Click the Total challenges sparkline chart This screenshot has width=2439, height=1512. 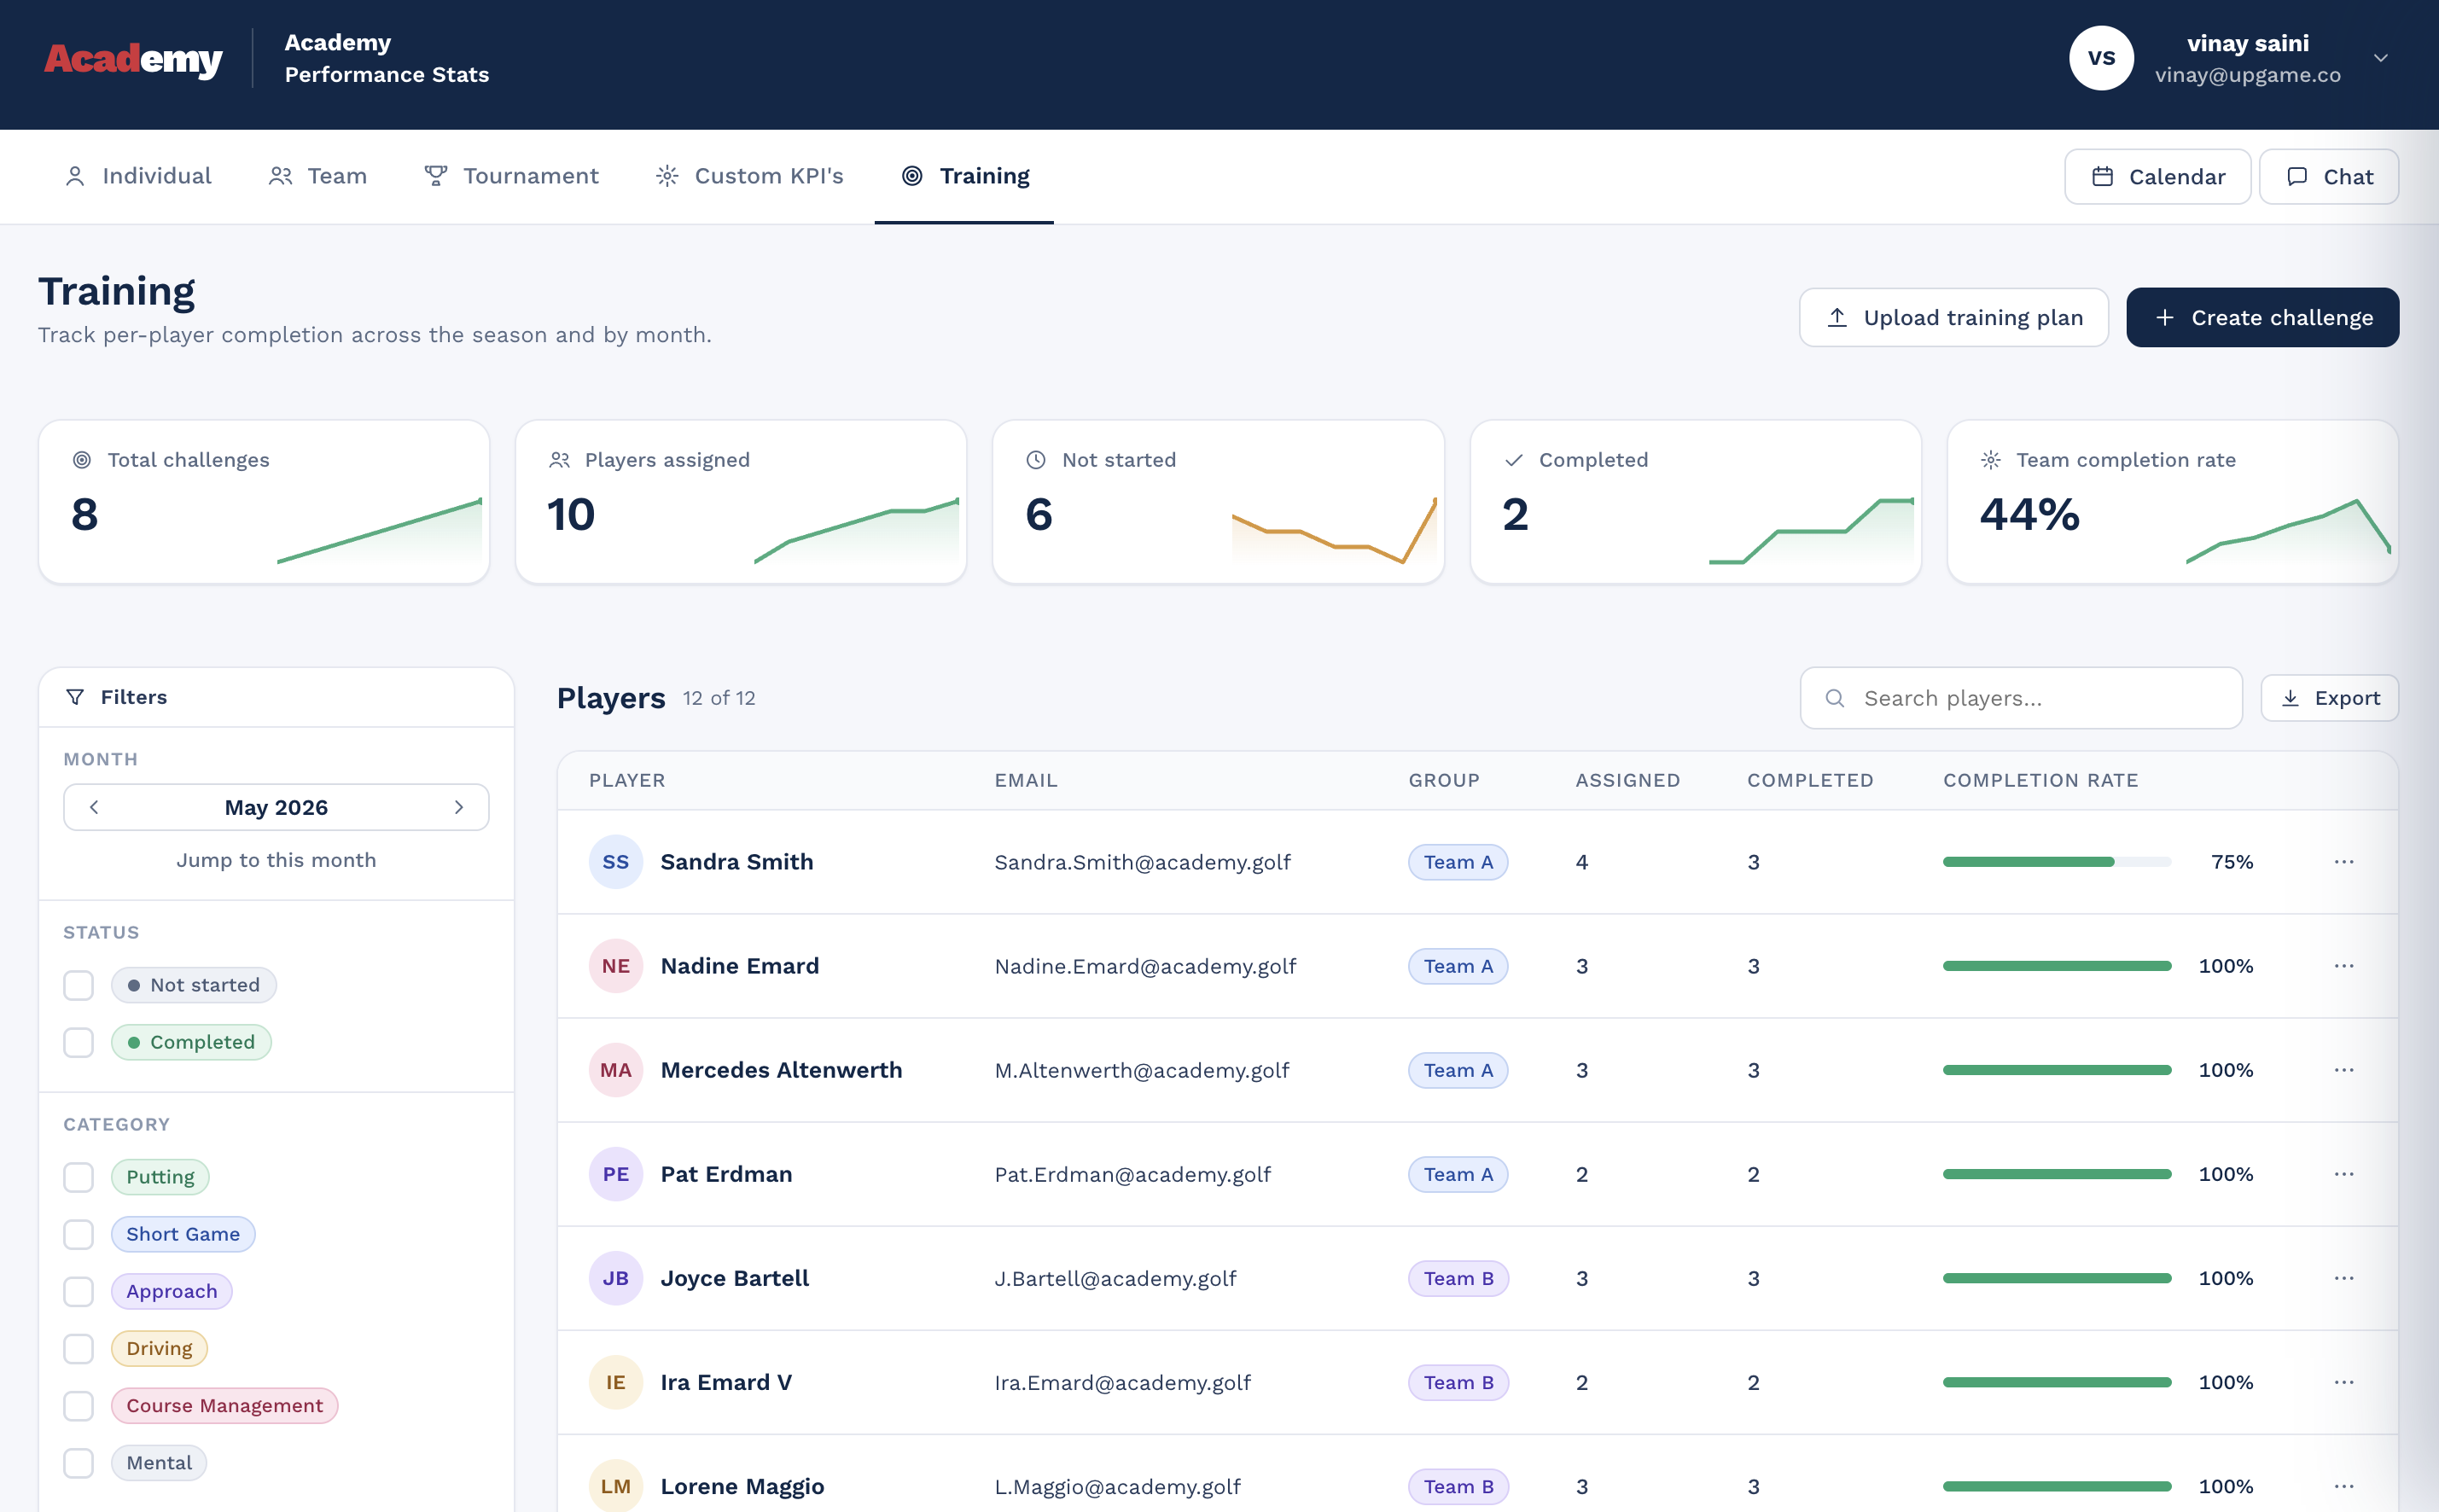379,531
